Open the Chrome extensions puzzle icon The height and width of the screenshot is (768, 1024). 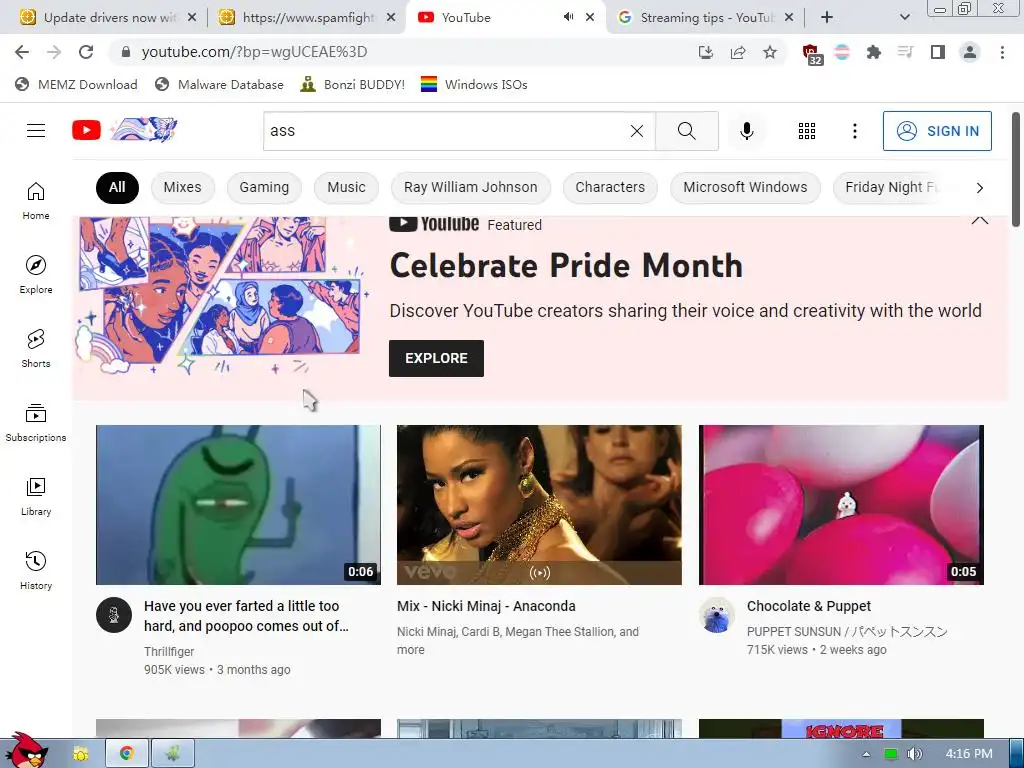coord(873,52)
